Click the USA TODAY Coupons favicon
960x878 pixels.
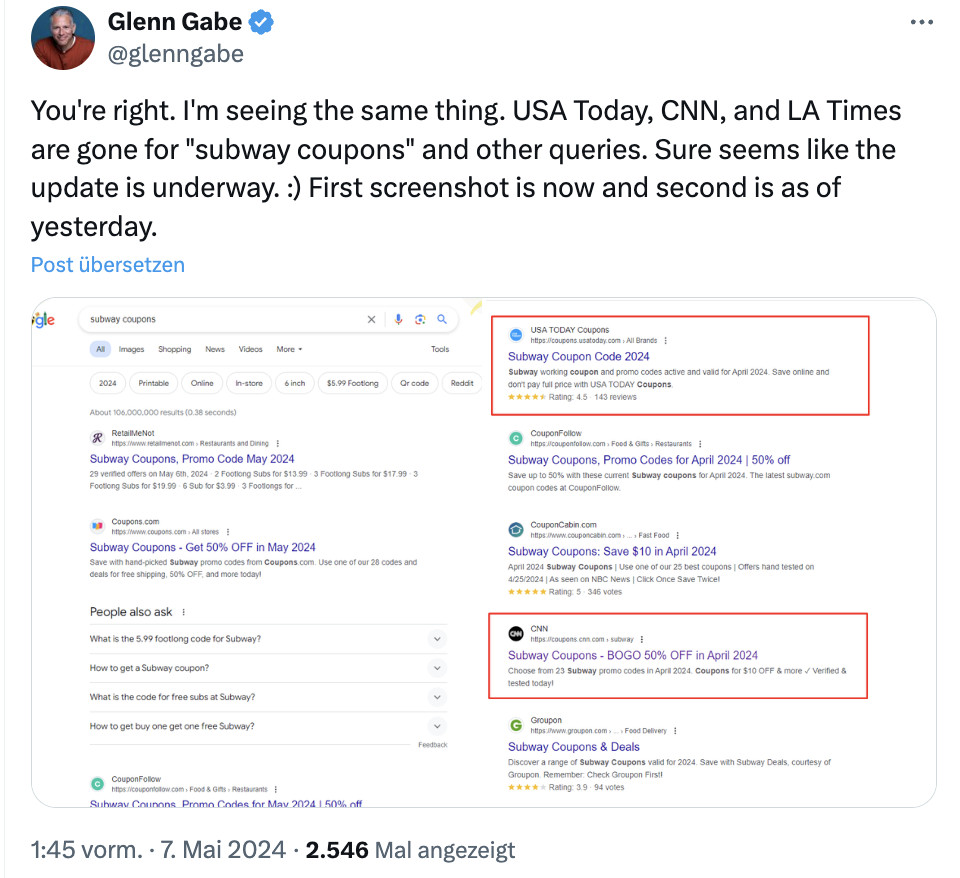(x=515, y=333)
